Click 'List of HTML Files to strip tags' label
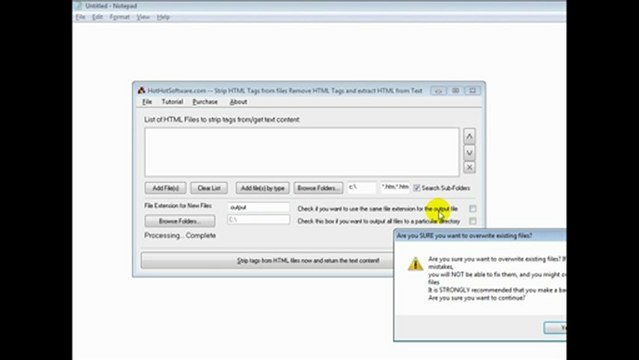 222,119
